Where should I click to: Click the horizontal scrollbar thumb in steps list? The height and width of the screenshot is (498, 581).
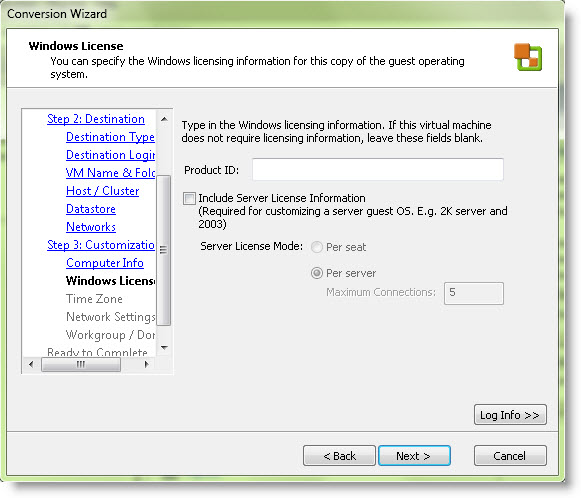(x=81, y=364)
